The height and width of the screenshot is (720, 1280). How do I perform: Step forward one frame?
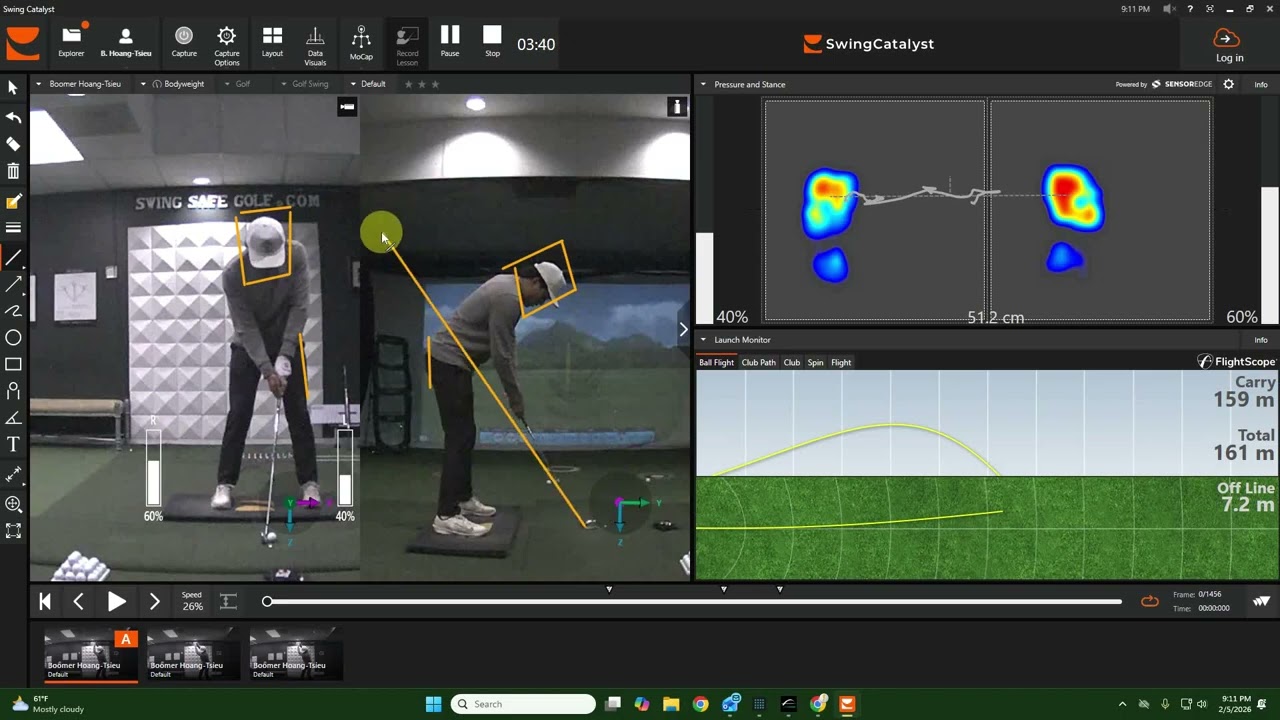(154, 601)
